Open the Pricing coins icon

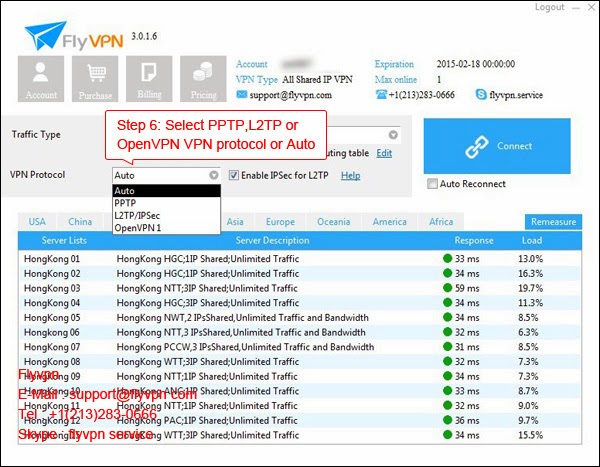click(203, 79)
